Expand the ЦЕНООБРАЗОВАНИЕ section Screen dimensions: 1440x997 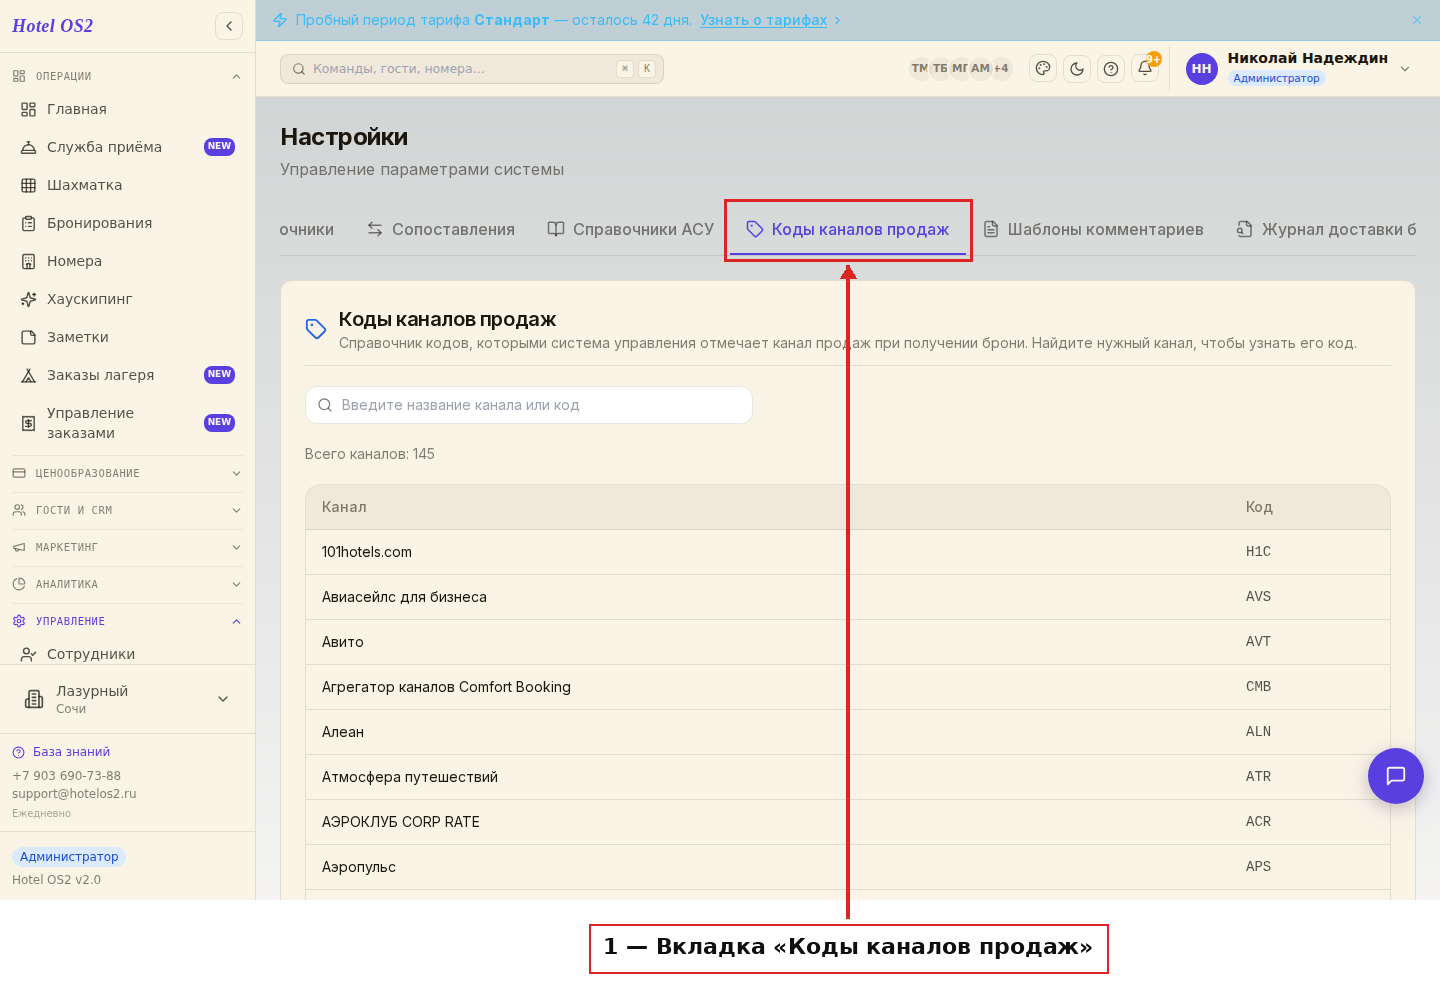coord(127,473)
